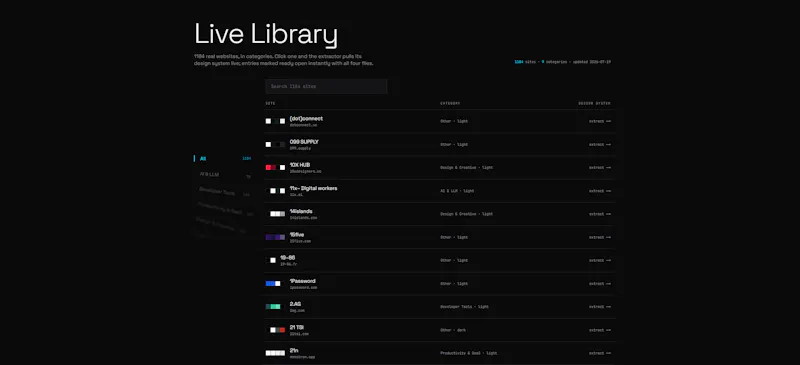Click 10X HUB's Design & Creative category
This screenshot has width=800, height=365.
[466, 167]
